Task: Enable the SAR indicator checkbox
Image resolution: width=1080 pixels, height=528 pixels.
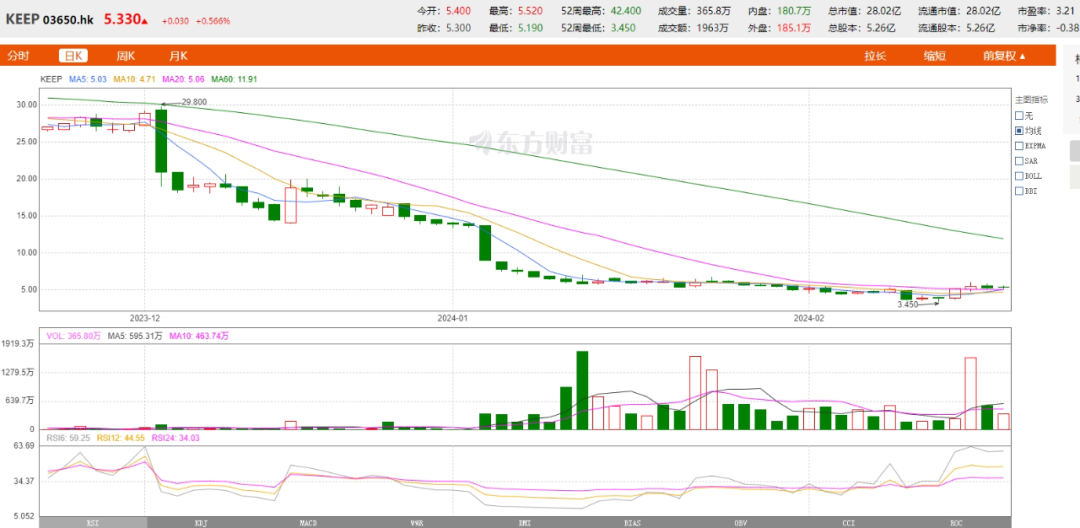Action: click(x=1019, y=160)
